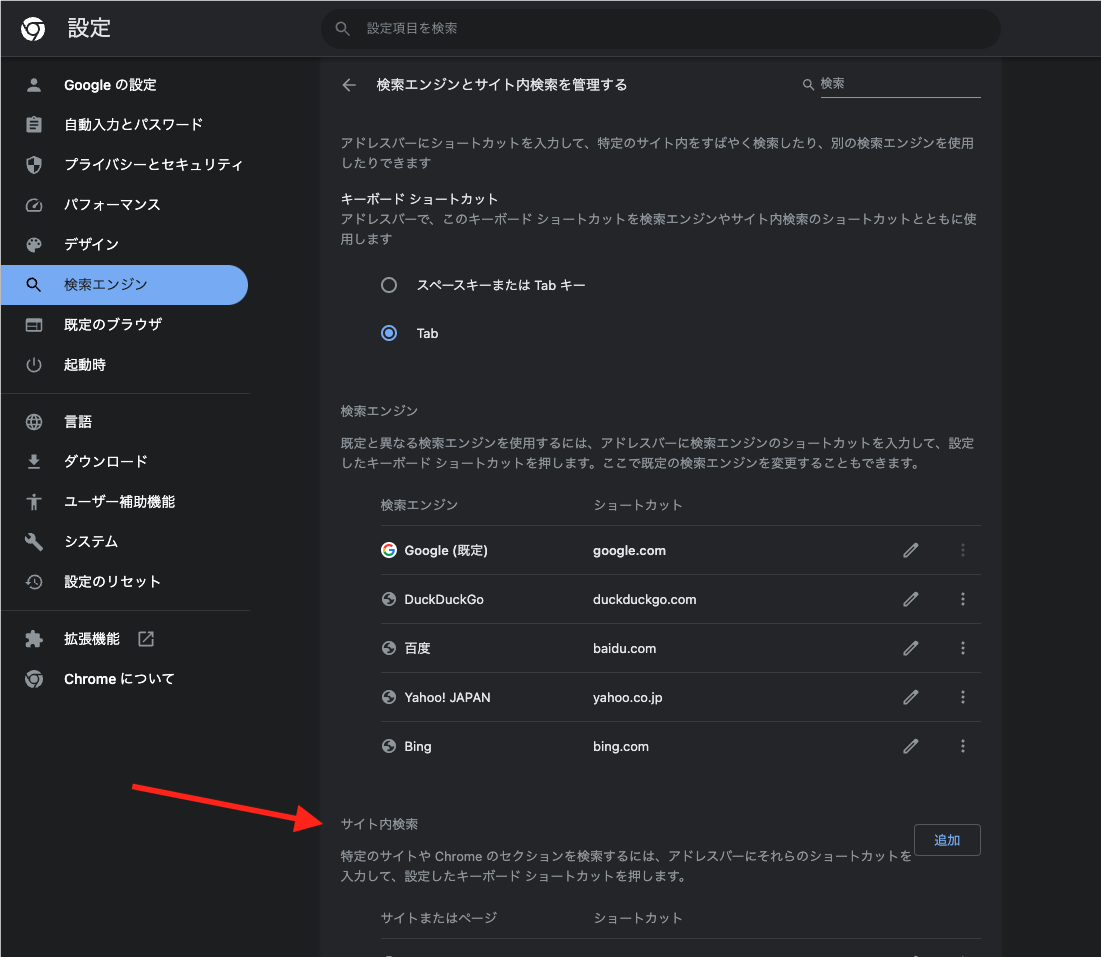
Task: Click the reset clock icon for 設定のリセット
Action: [x=34, y=582]
